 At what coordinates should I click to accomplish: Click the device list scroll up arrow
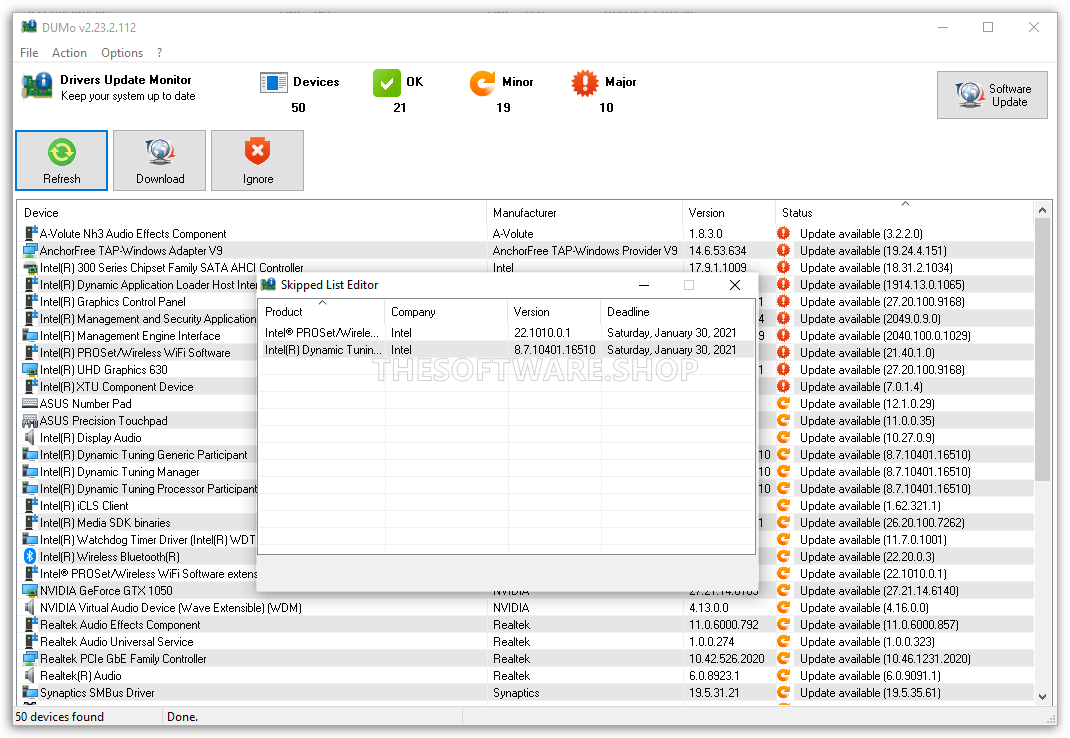point(1042,210)
